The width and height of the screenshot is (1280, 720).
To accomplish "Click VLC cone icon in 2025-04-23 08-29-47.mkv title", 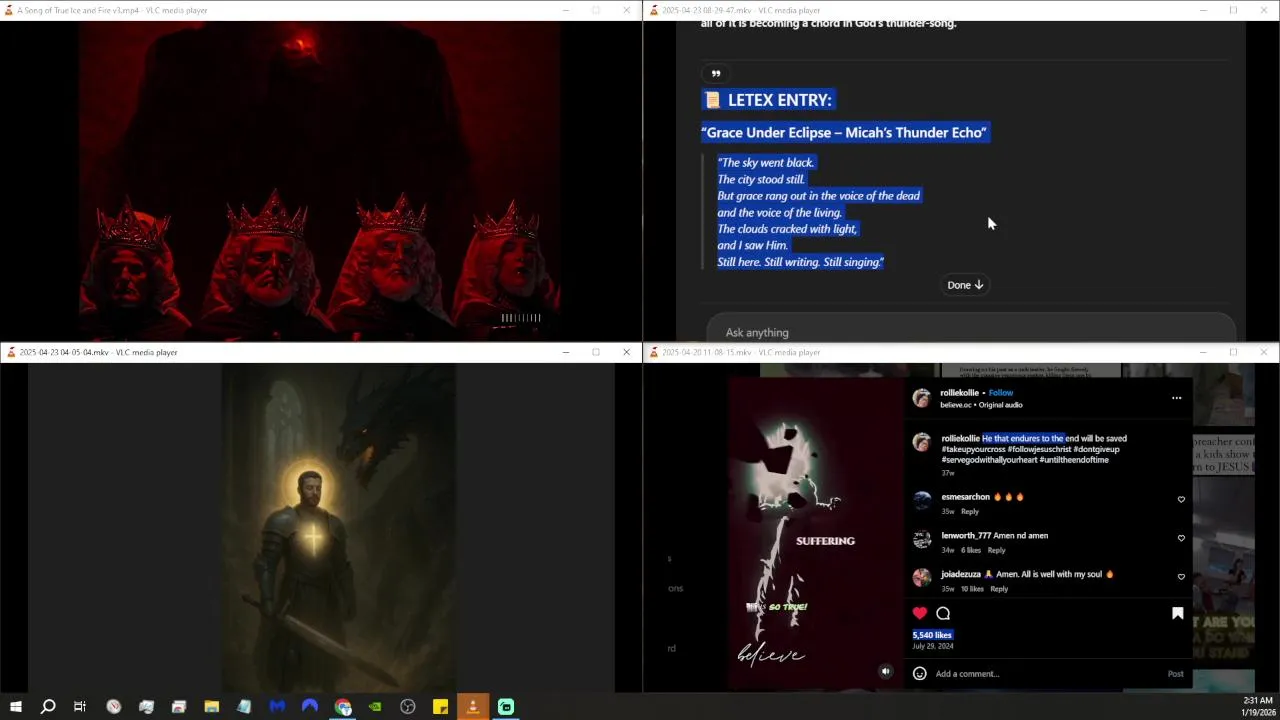I will (x=653, y=10).
